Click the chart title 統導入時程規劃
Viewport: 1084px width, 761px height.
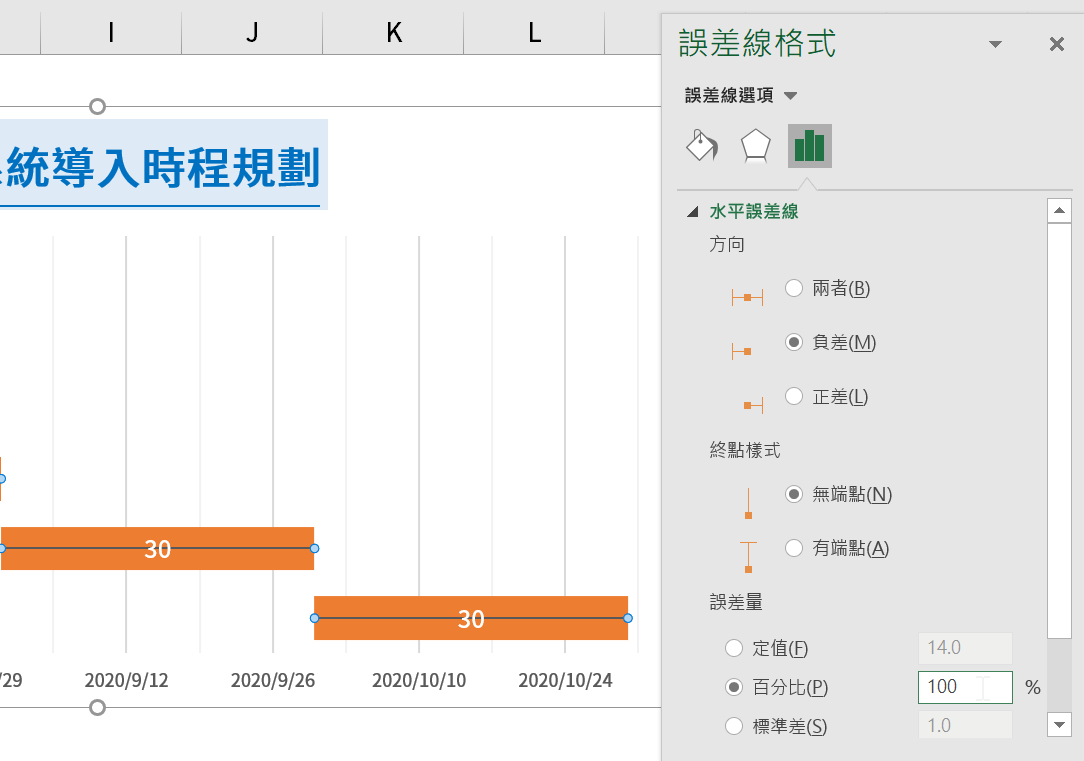(x=161, y=167)
